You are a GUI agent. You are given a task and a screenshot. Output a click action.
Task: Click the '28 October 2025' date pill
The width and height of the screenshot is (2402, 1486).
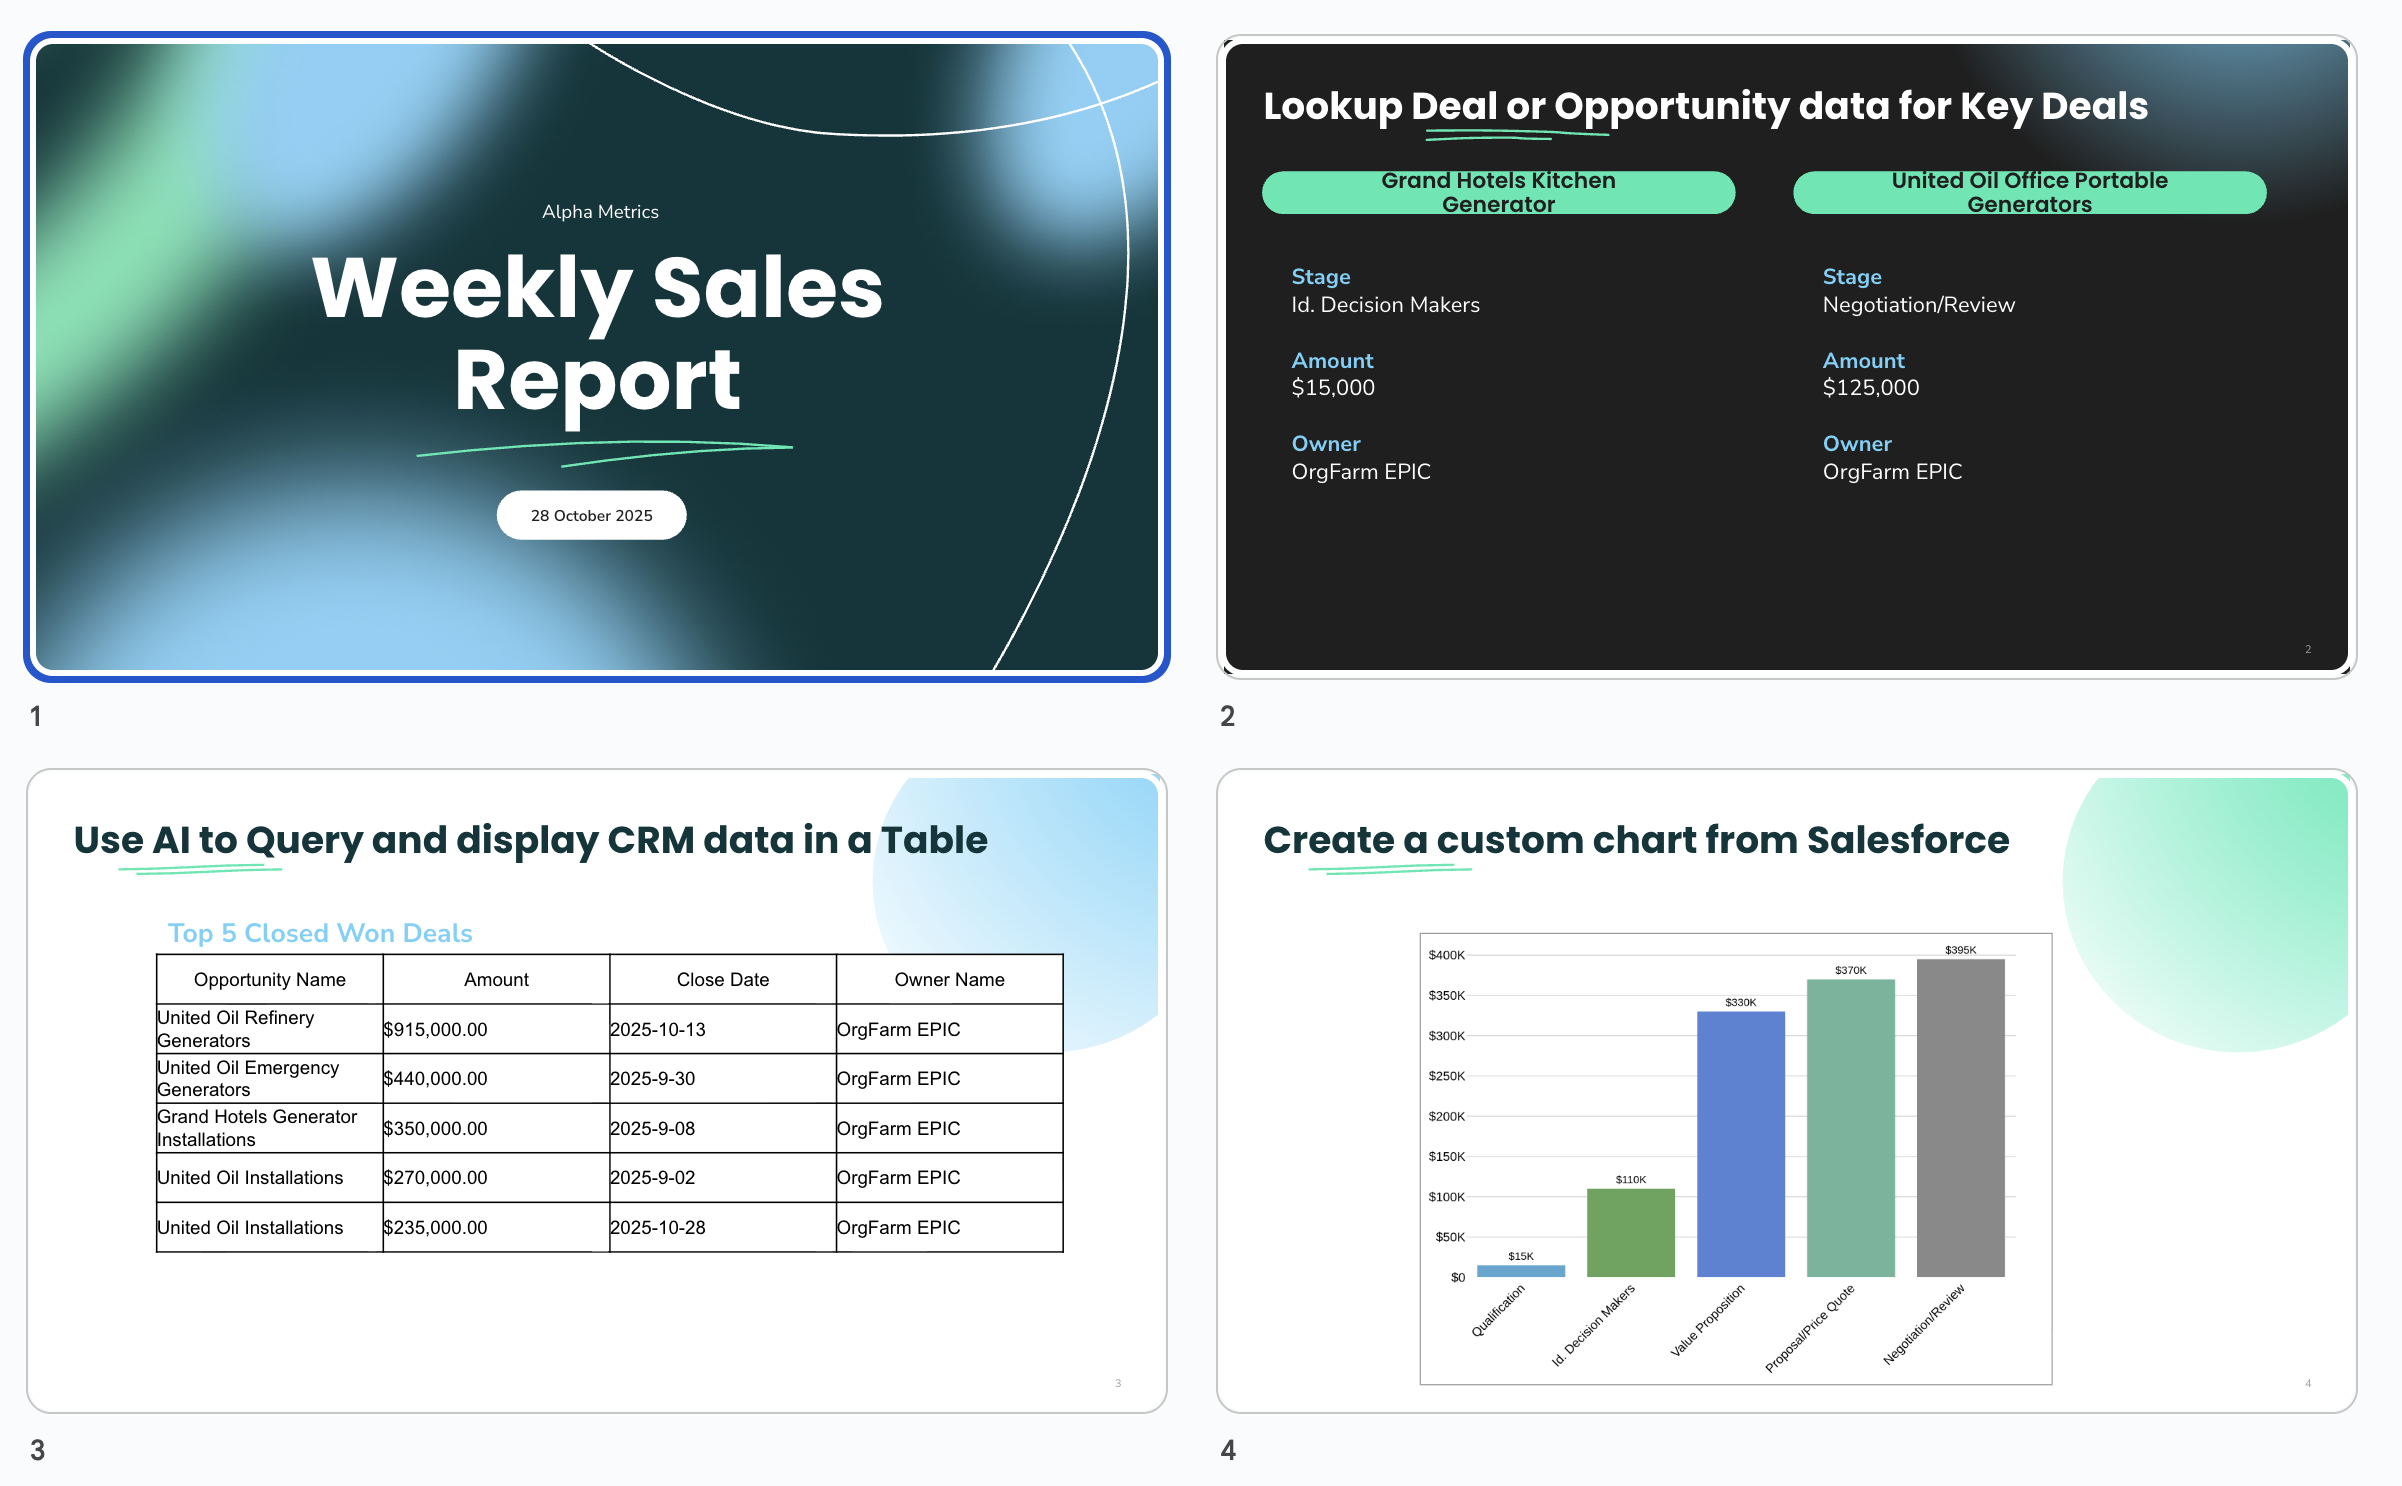(x=592, y=515)
